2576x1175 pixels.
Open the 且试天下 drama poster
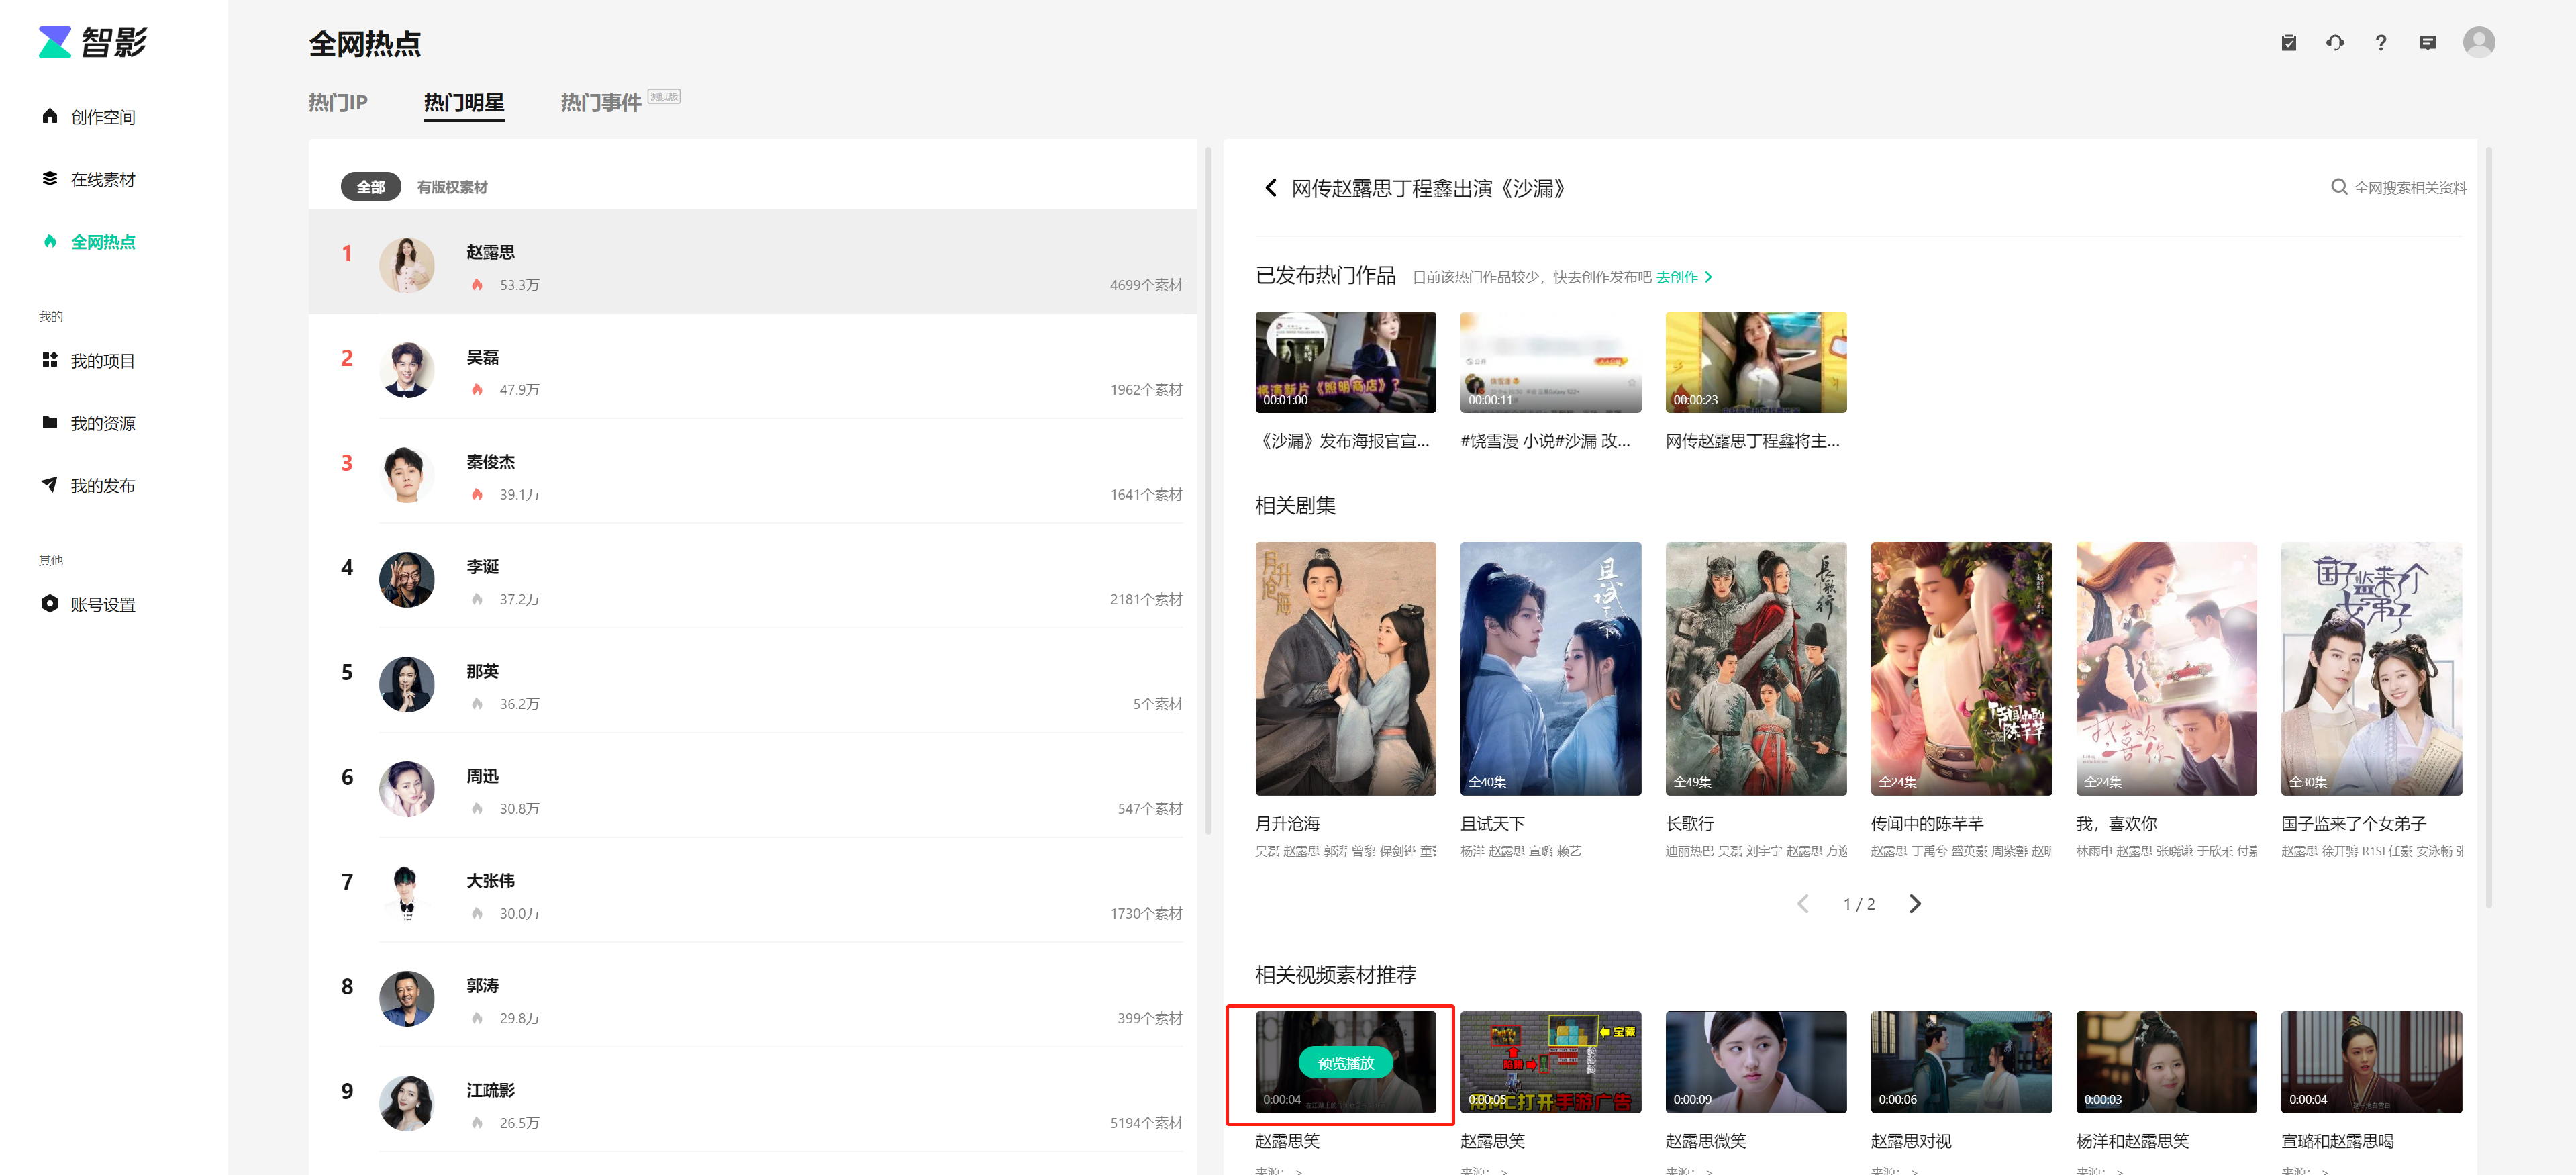click(1550, 669)
